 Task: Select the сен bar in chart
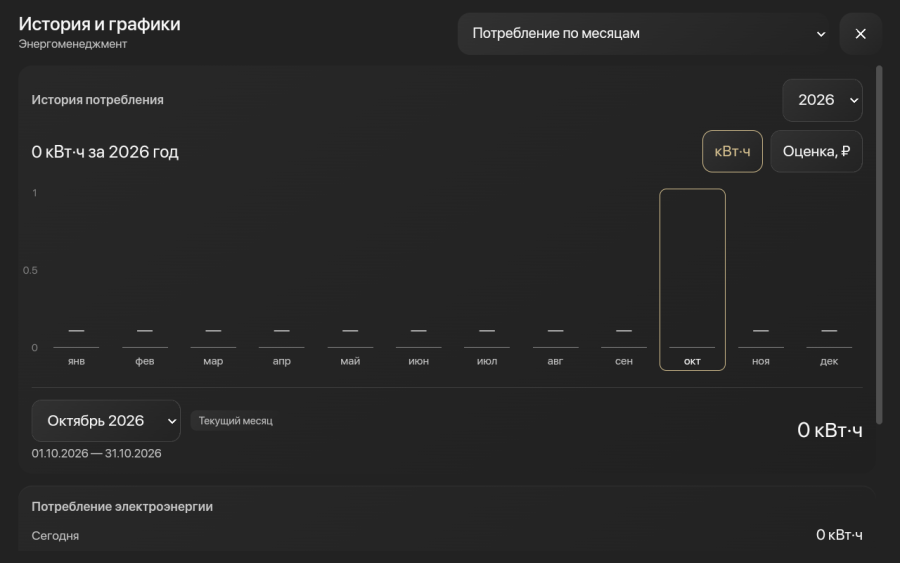[x=624, y=279]
